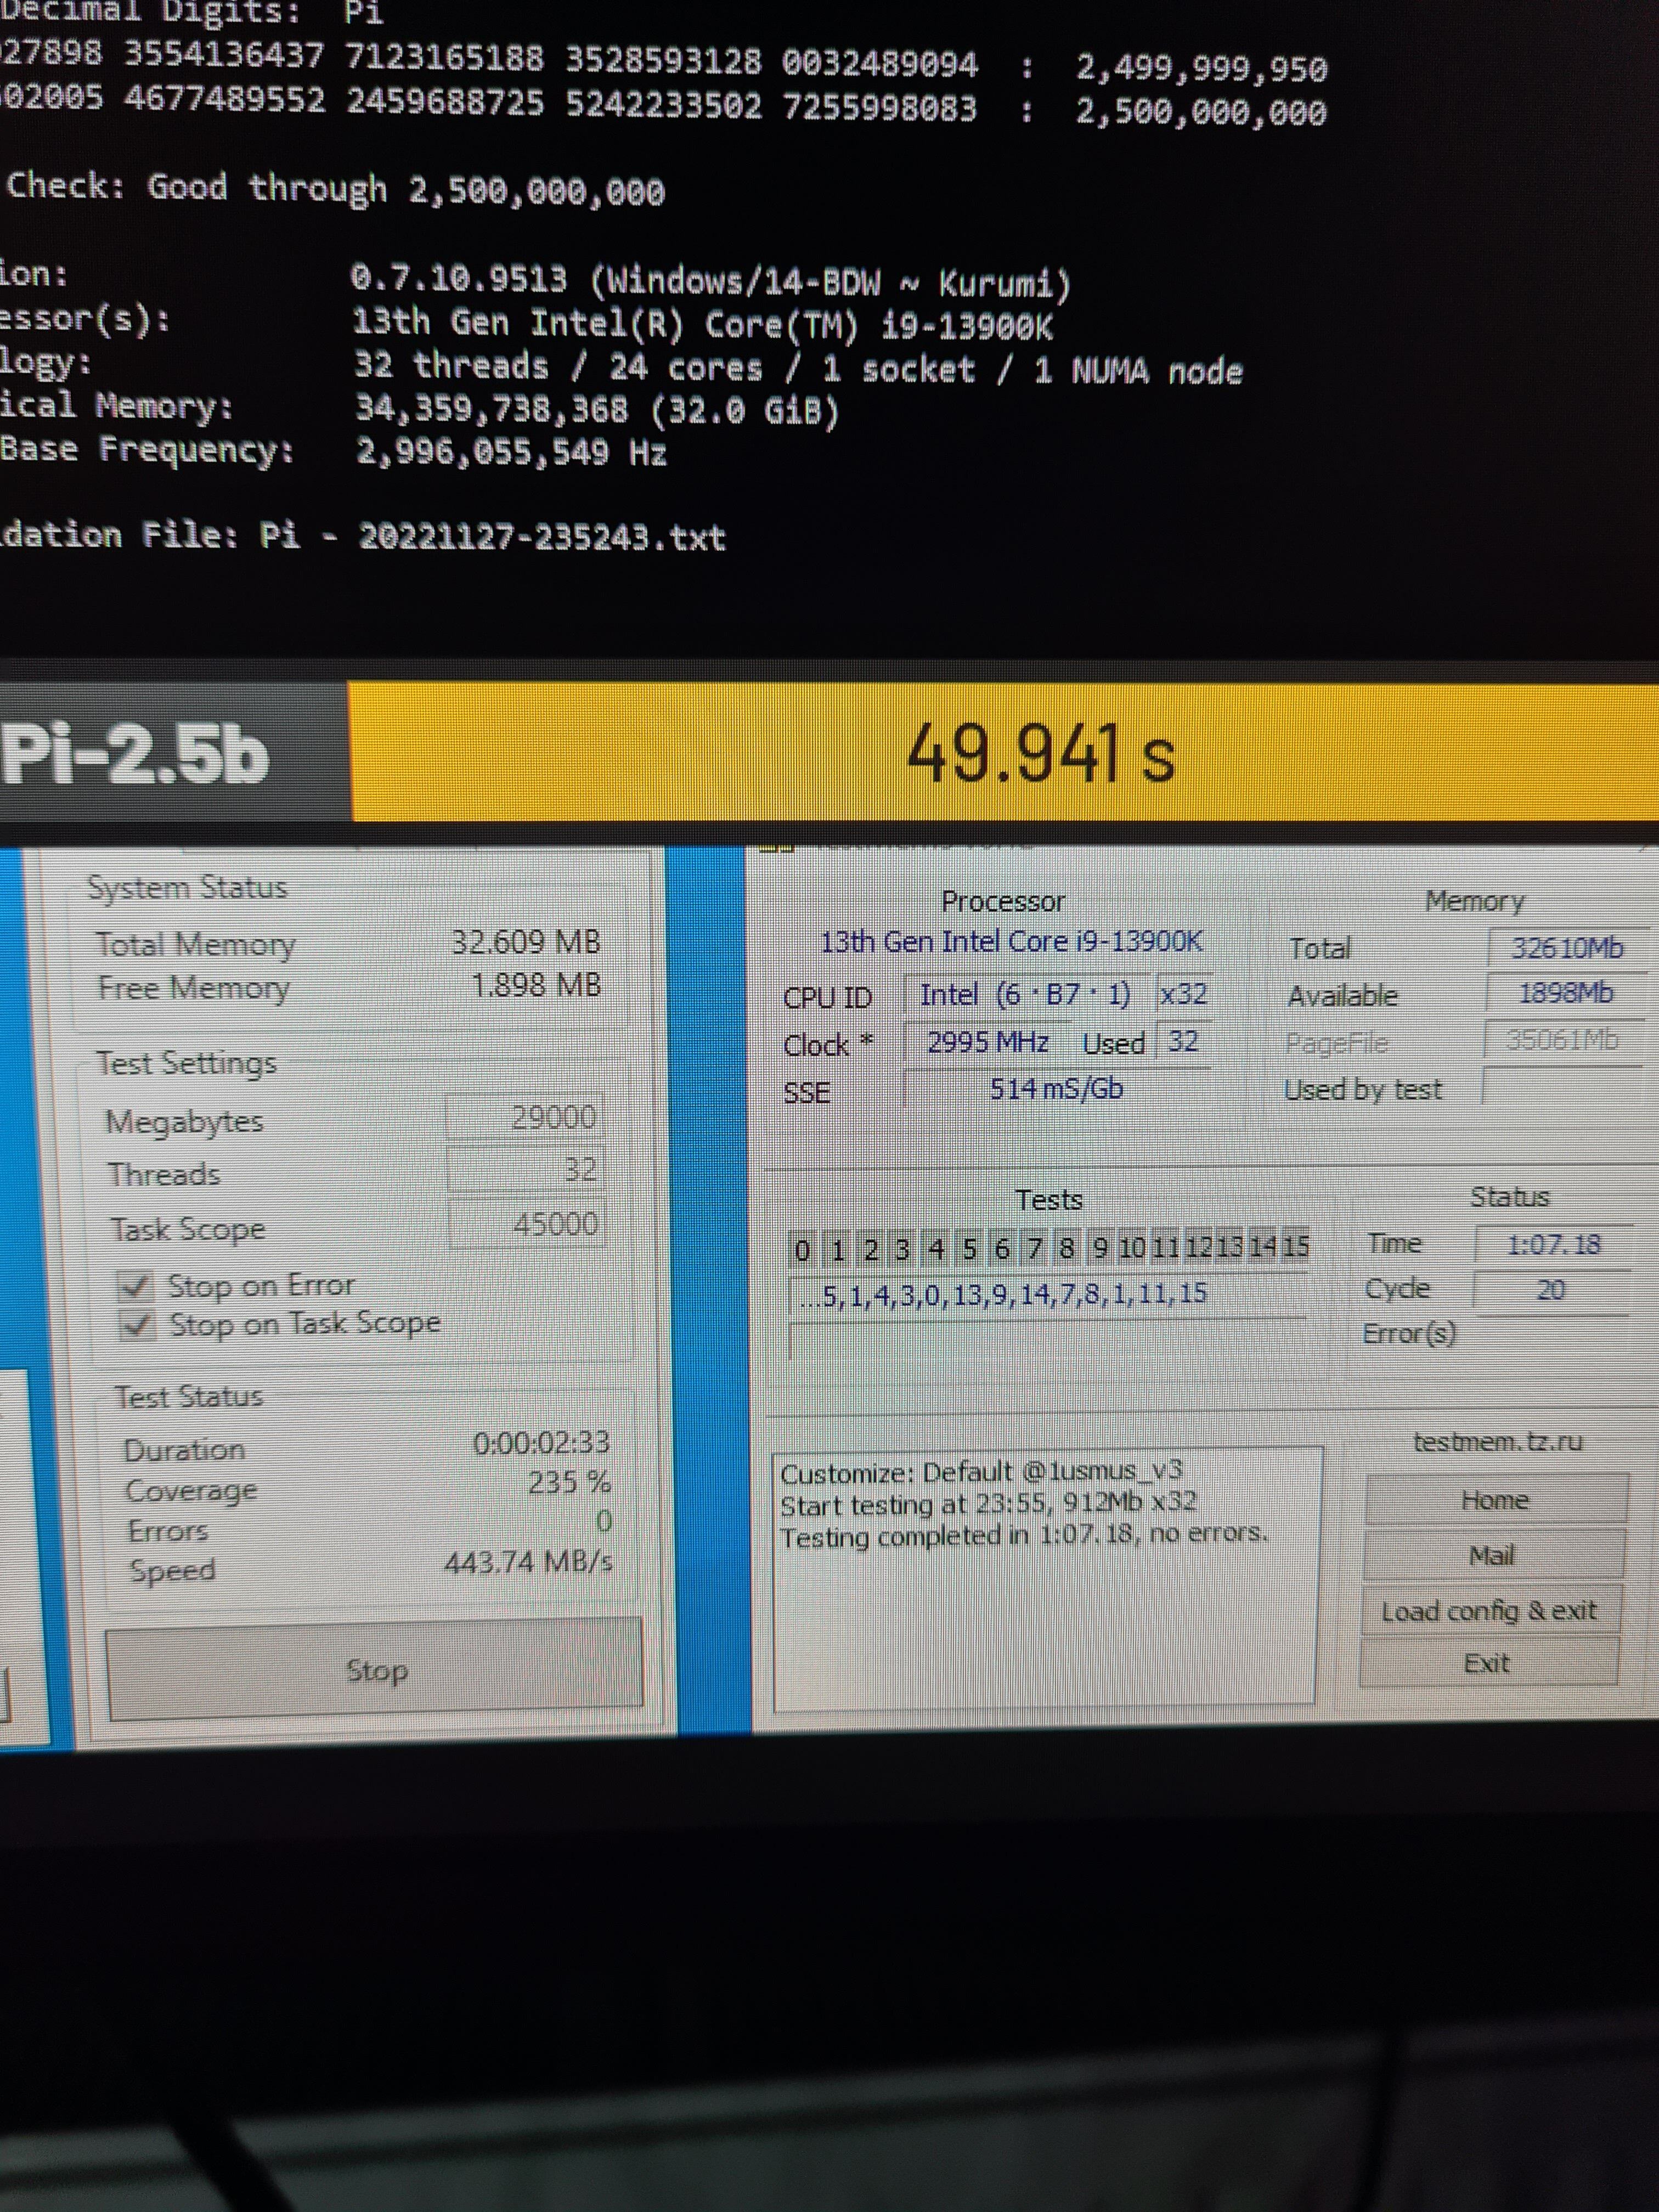Click the PageFile value 35061Mb
Image resolution: width=1659 pixels, height=2212 pixels.
1563,1040
